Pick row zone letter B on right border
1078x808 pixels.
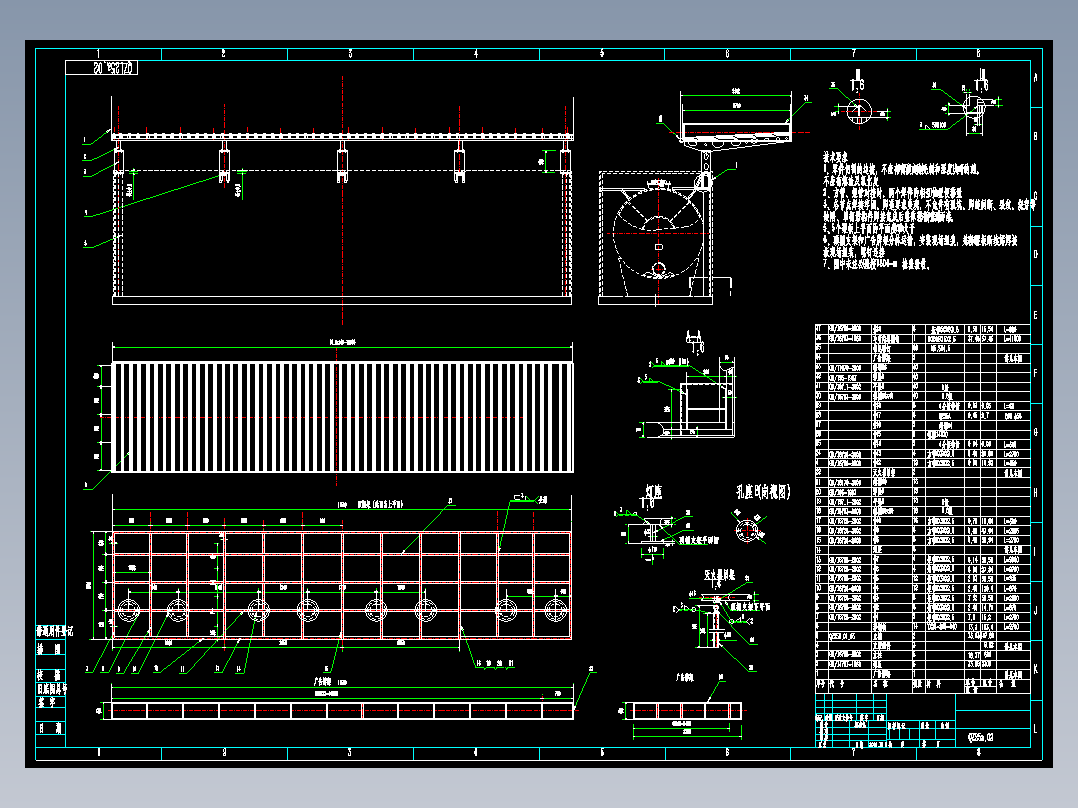[1036, 136]
